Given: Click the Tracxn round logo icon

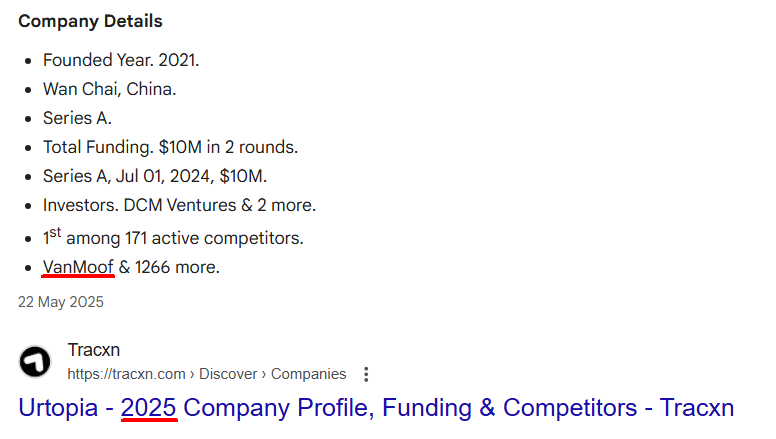Looking at the screenshot, I should [x=36, y=361].
